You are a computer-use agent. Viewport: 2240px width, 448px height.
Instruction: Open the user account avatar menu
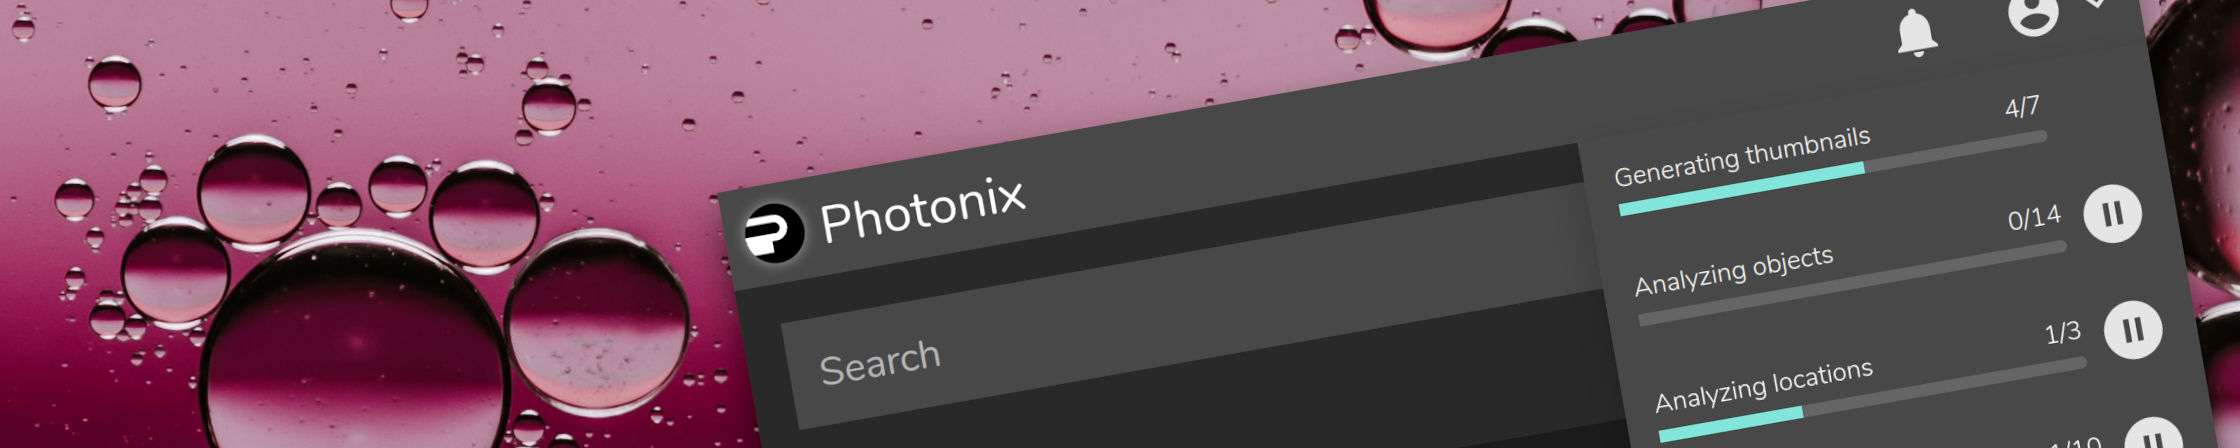[x=2033, y=12]
